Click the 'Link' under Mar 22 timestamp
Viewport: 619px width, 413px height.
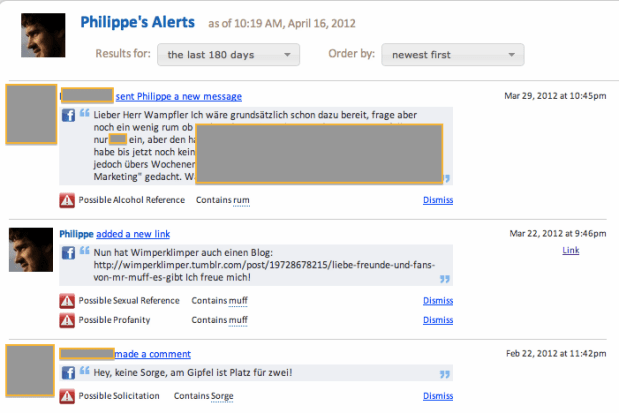pos(571,250)
